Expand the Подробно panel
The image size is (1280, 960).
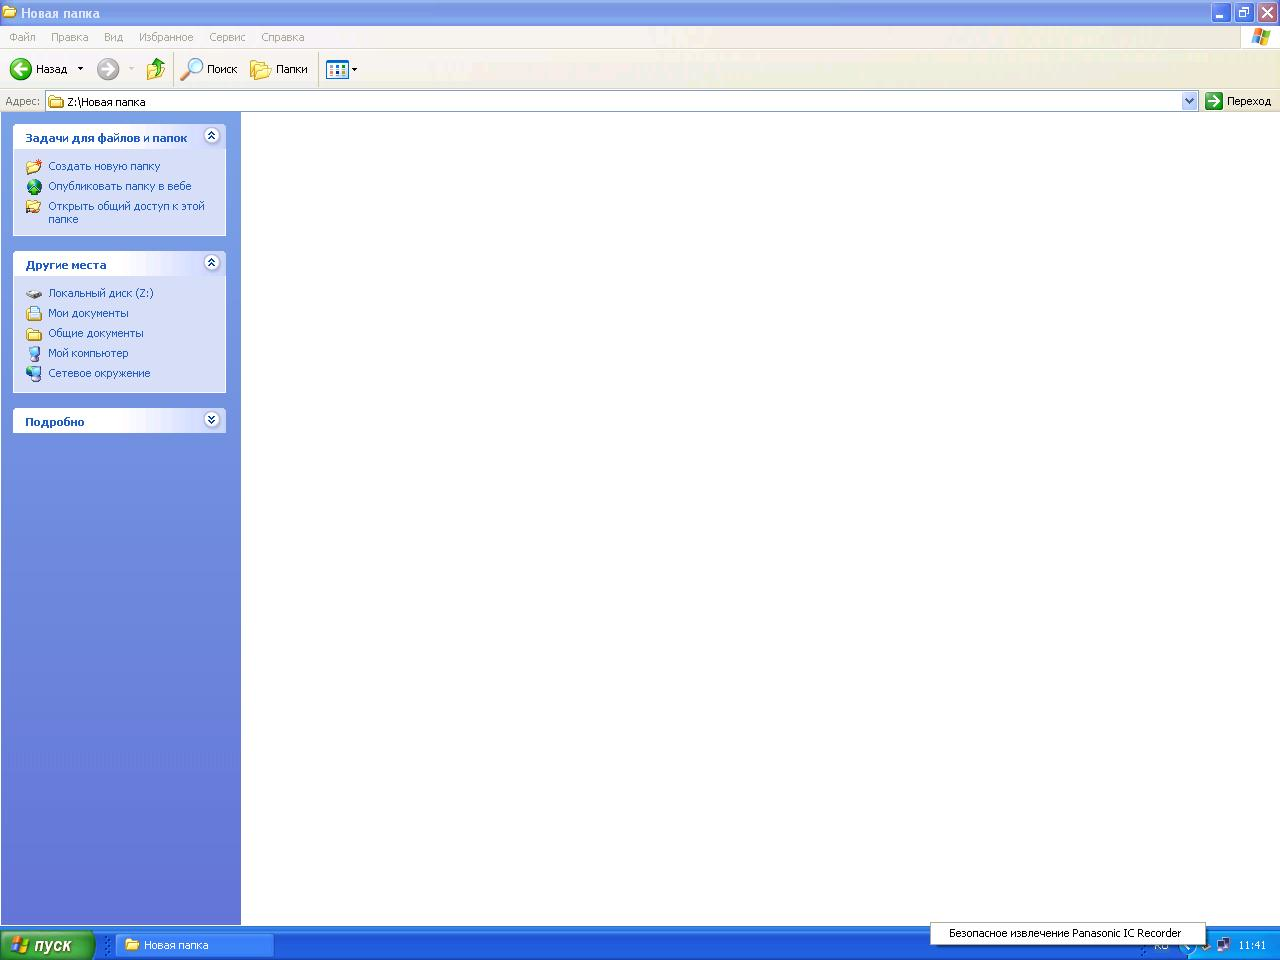pyautogui.click(x=211, y=420)
